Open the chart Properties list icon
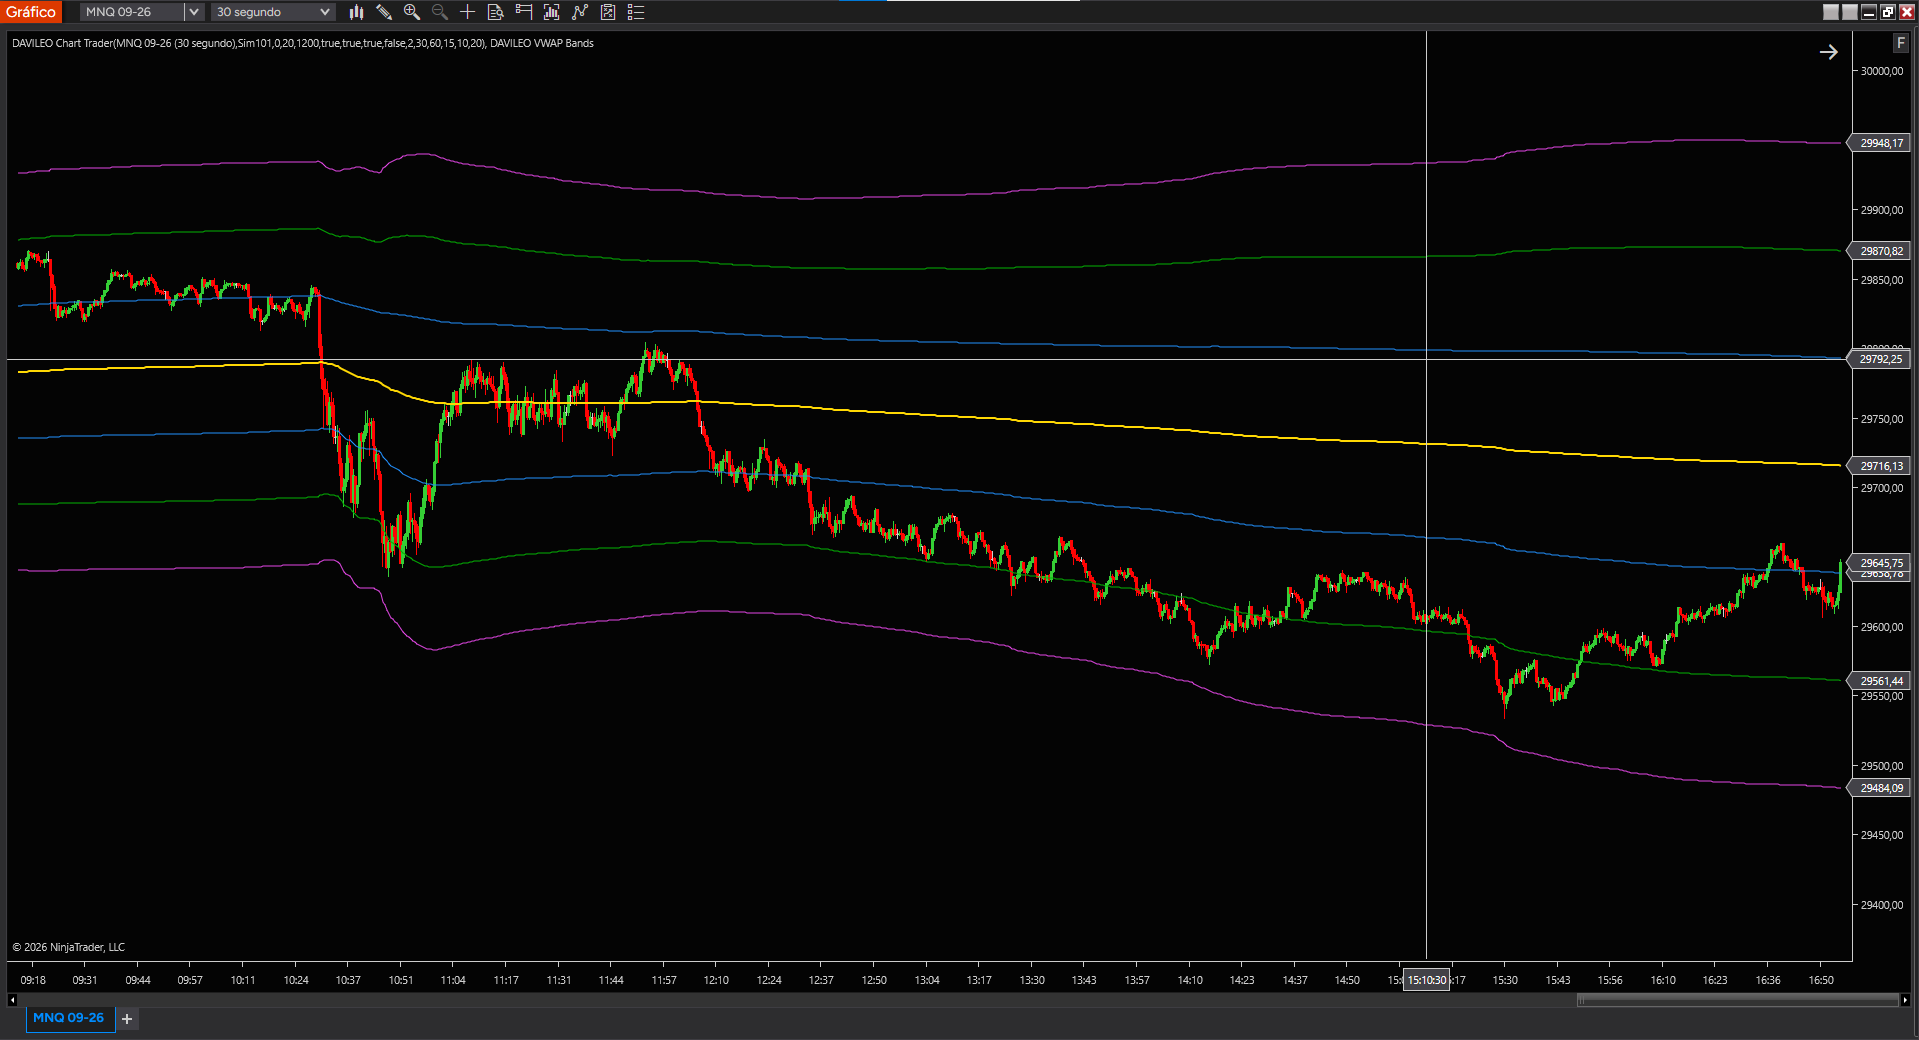 pos(635,12)
